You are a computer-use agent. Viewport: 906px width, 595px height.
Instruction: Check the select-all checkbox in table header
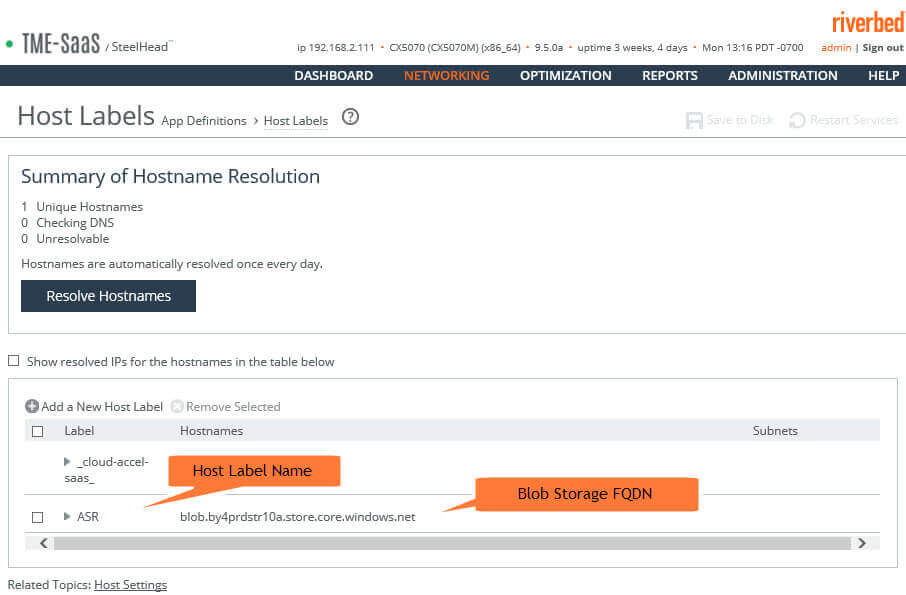click(38, 432)
